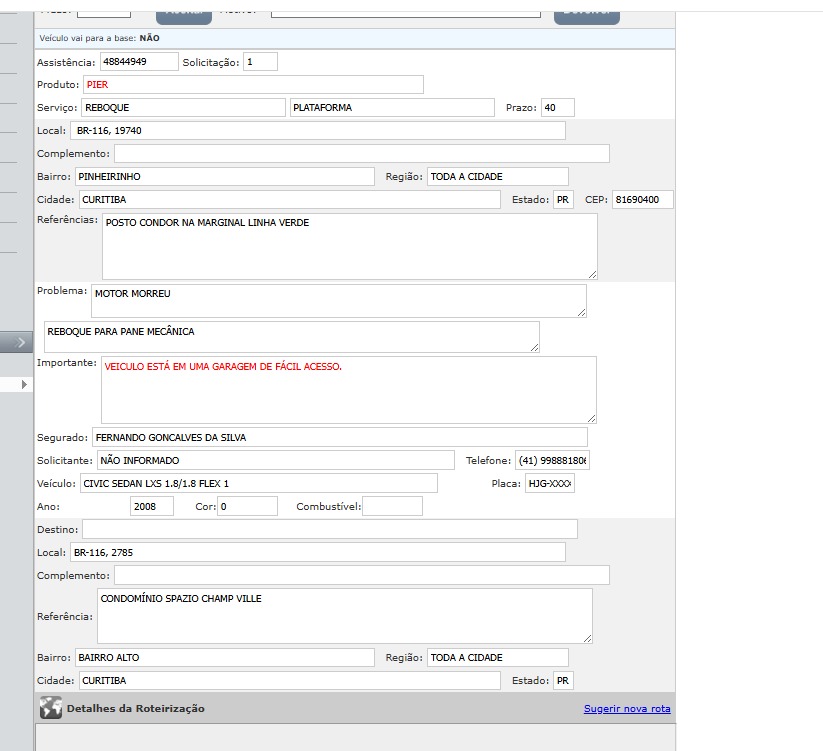Click the Assistência field 48844949
The height and width of the screenshot is (751, 823).
coord(139,61)
